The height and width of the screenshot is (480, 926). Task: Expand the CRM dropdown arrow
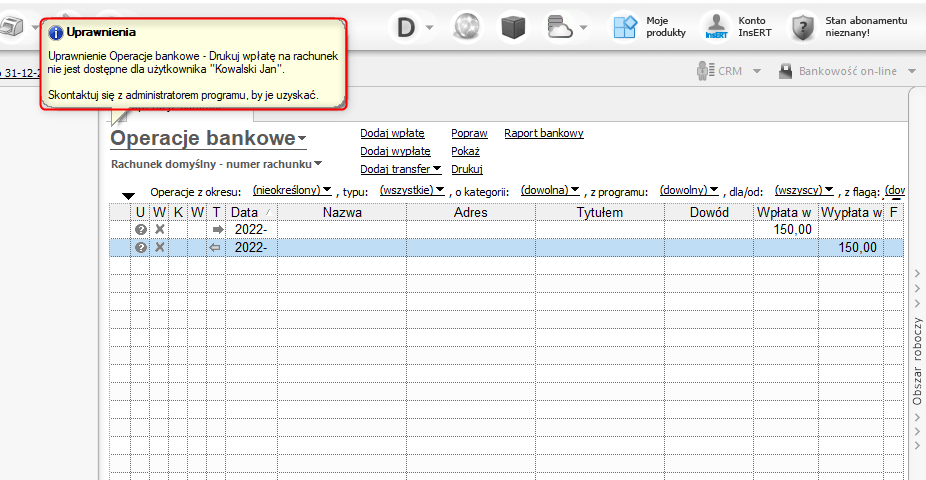coord(757,71)
